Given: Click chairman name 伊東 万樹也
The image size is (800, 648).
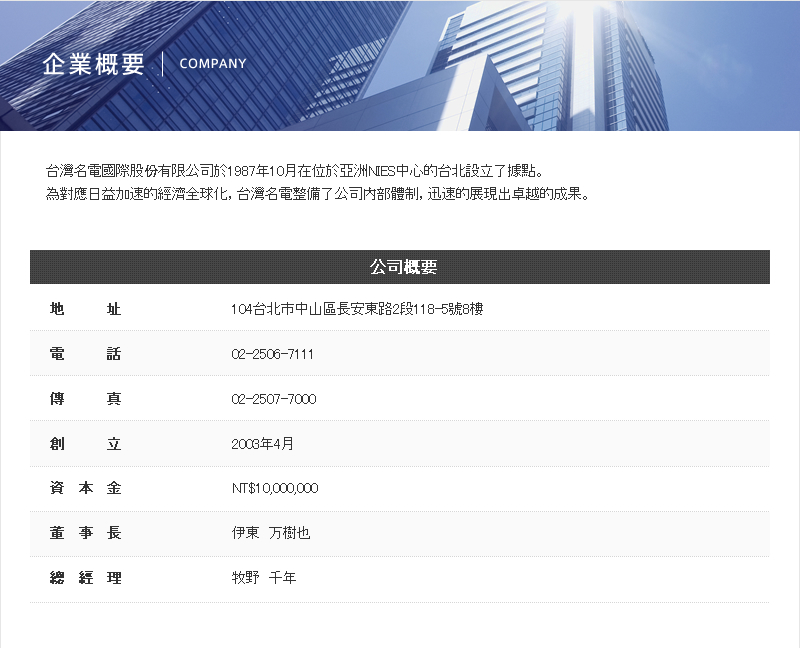Looking at the screenshot, I should point(271,533).
